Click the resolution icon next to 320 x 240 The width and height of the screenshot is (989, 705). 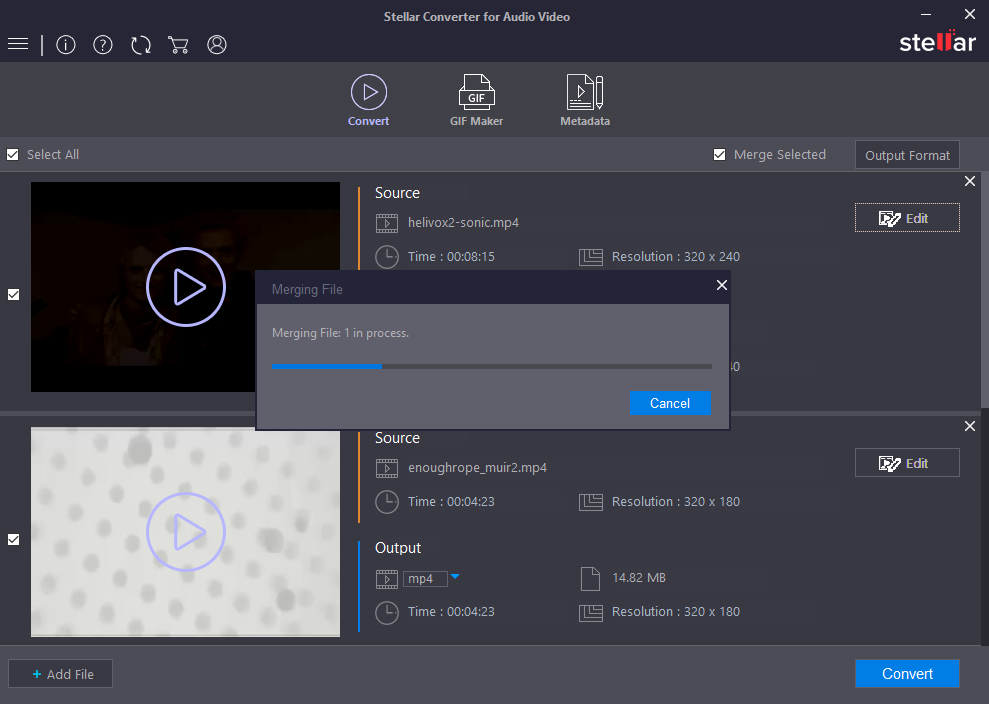tap(590, 257)
